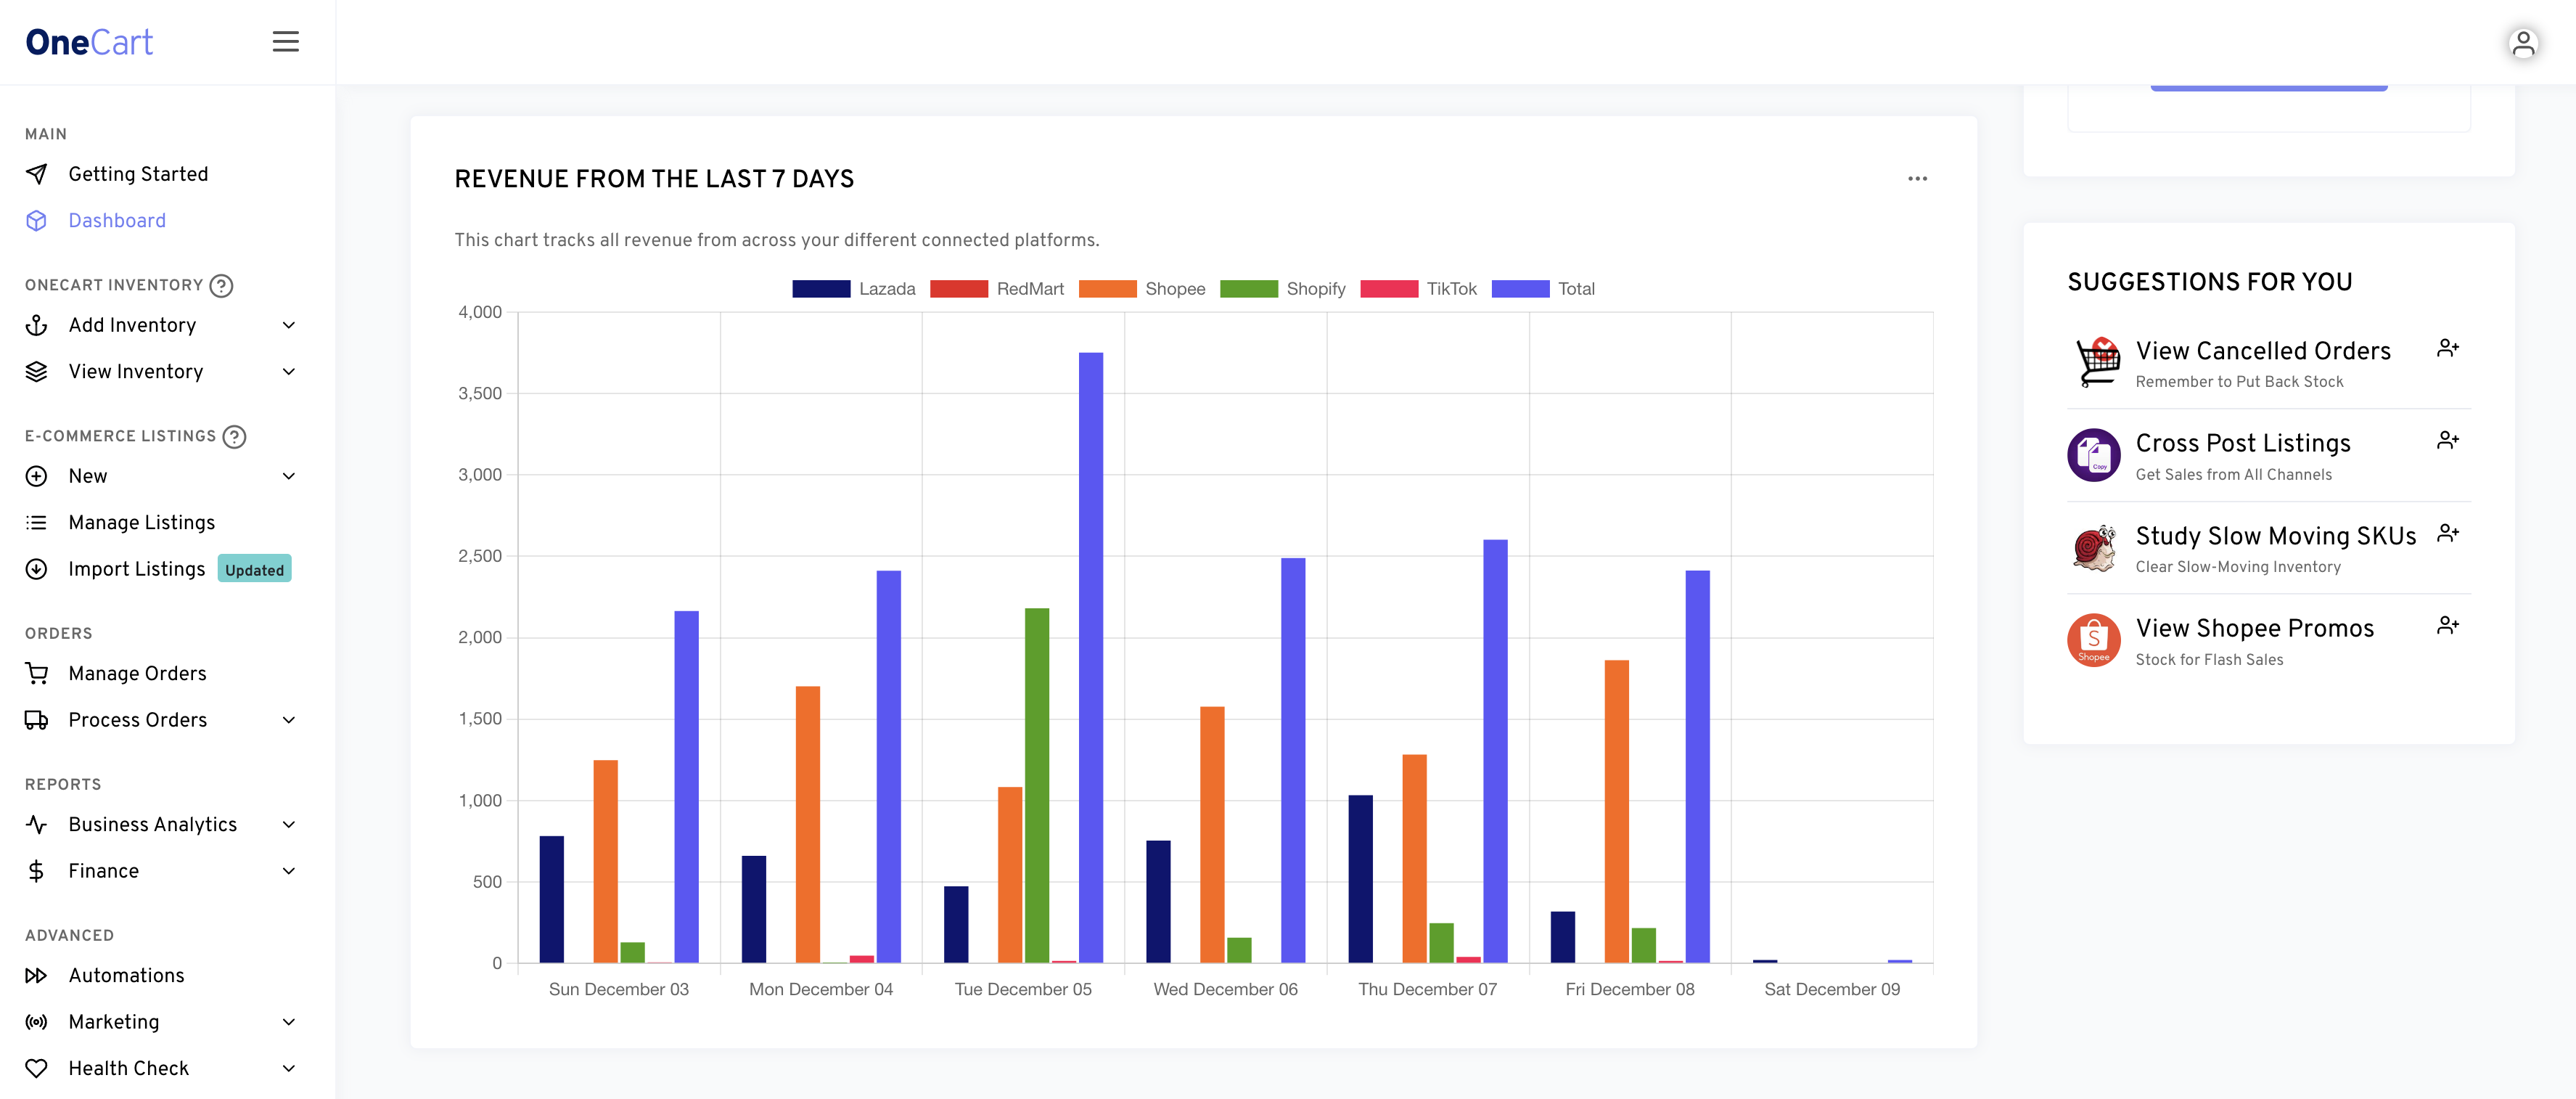This screenshot has height=1099, width=2576.
Task: Click the Getting Started paper plane icon
Action: 37,174
